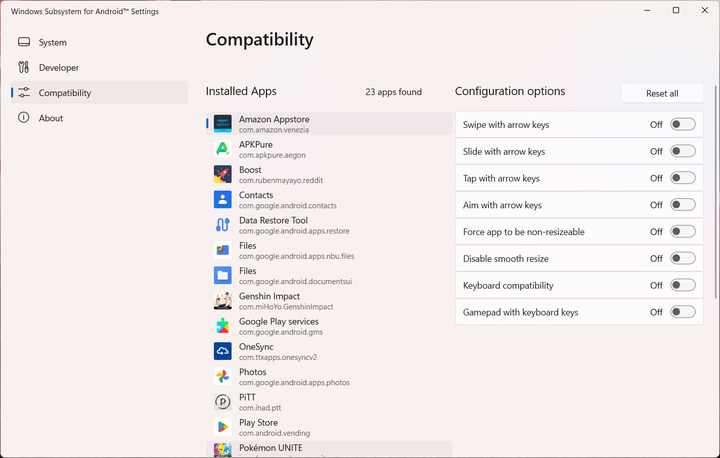This screenshot has width=720, height=458.
Task: Toggle Disable smooth resize switch
Action: tap(682, 258)
